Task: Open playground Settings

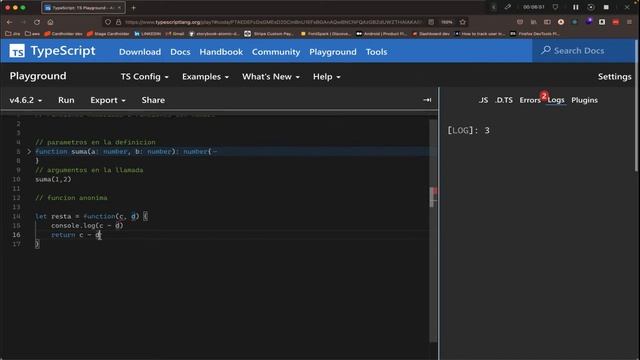Action: tap(614, 77)
